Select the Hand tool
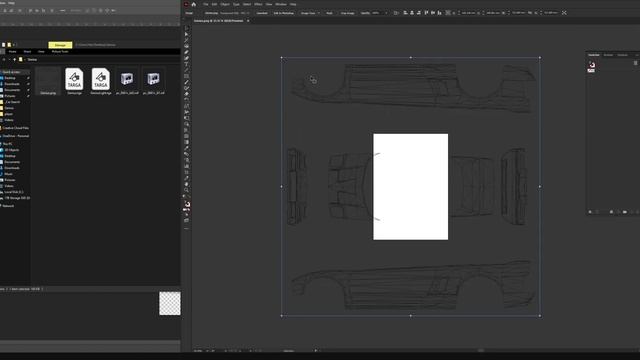The height and width of the screenshot is (360, 640). [187, 184]
